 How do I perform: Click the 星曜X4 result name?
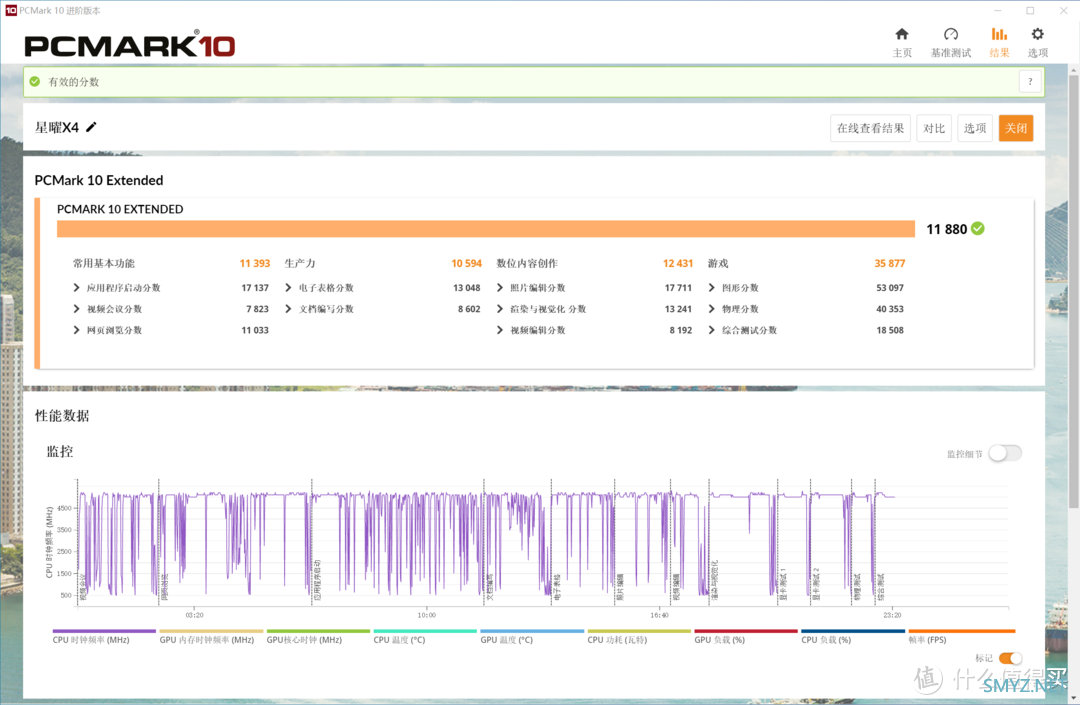coord(57,127)
